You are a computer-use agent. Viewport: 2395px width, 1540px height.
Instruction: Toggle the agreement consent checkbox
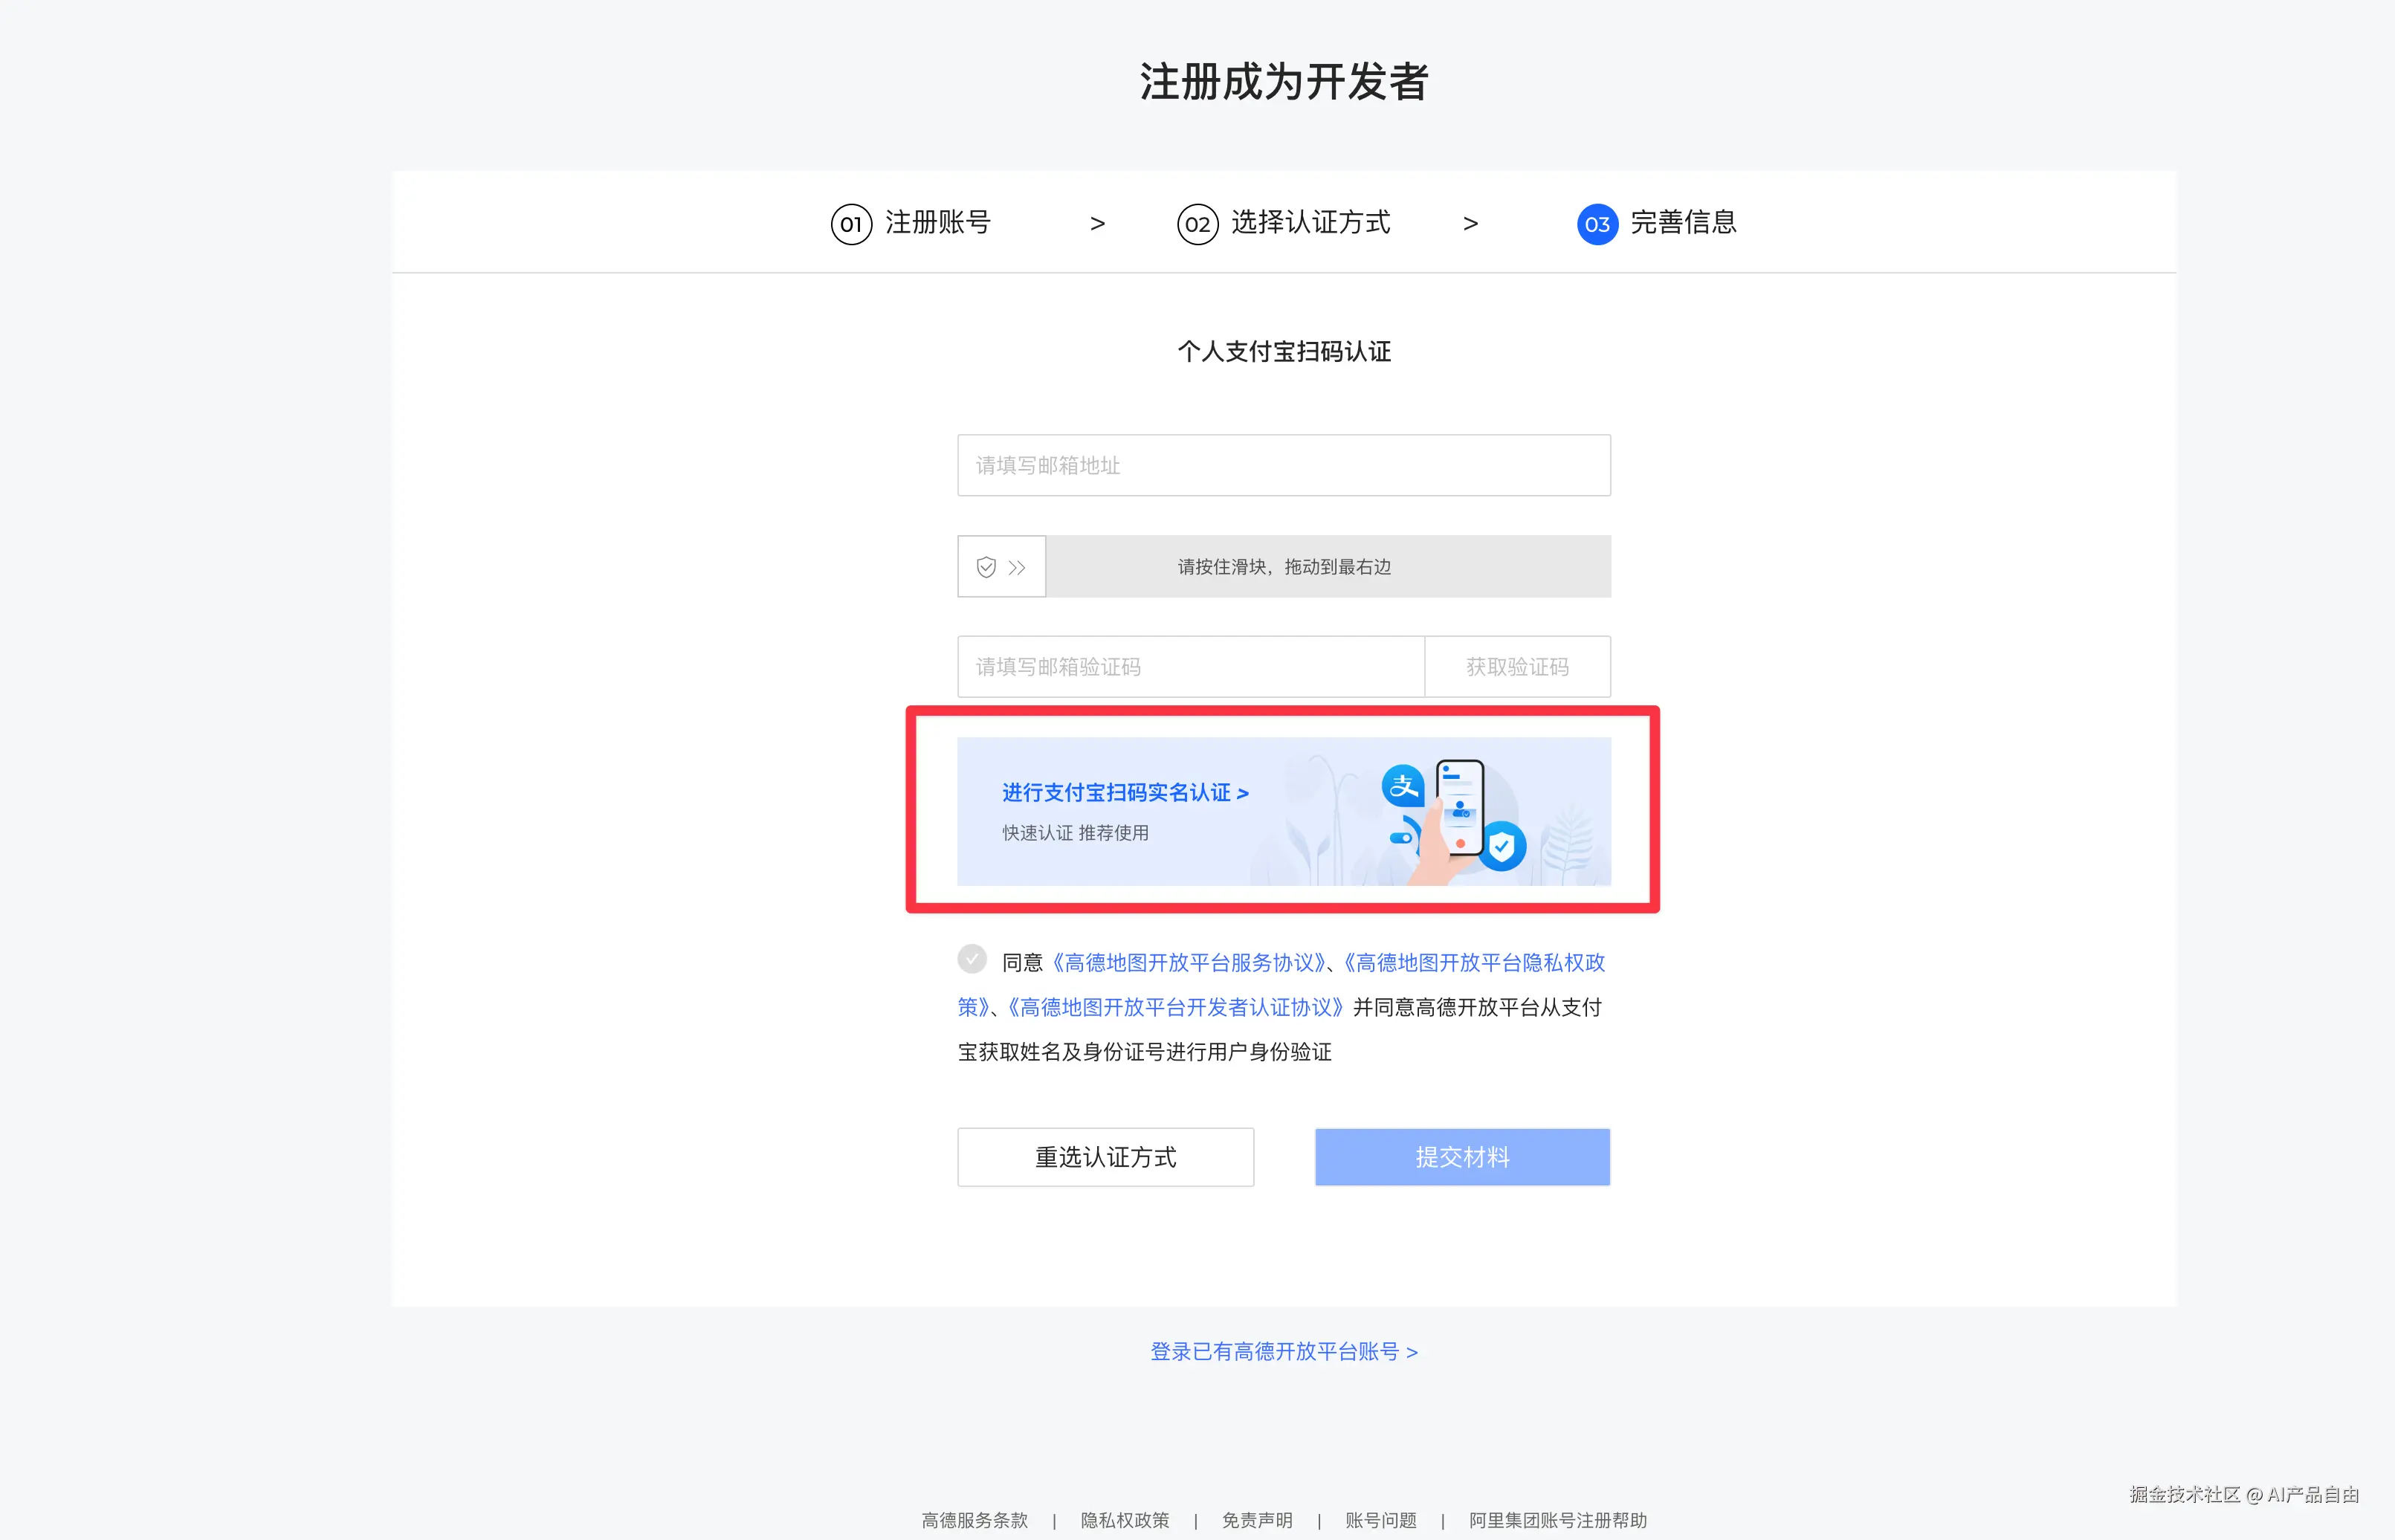[972, 960]
